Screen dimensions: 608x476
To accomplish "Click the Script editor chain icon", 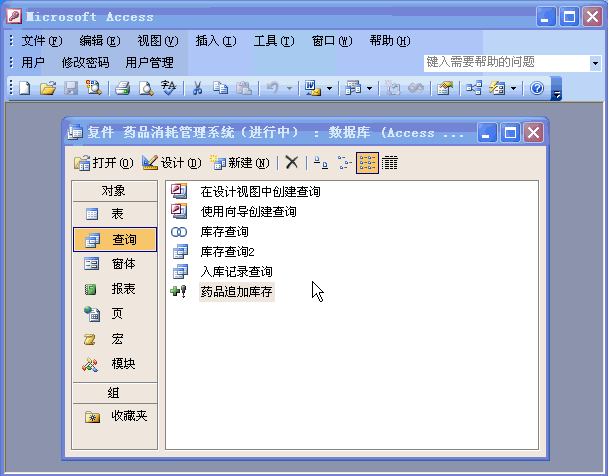I will [416, 88].
